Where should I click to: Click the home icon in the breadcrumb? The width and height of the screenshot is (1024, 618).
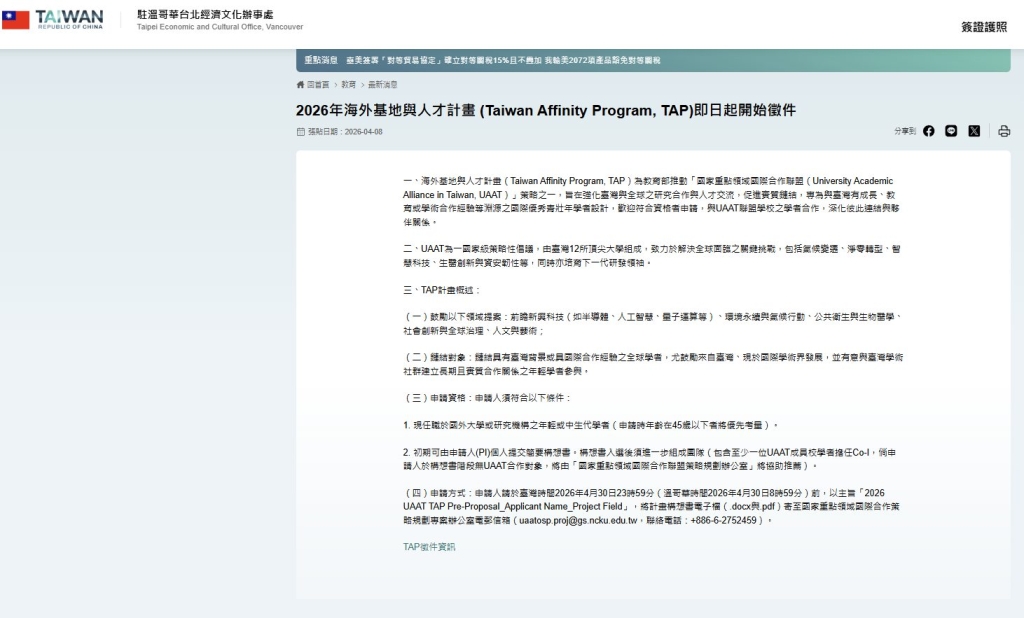point(300,85)
